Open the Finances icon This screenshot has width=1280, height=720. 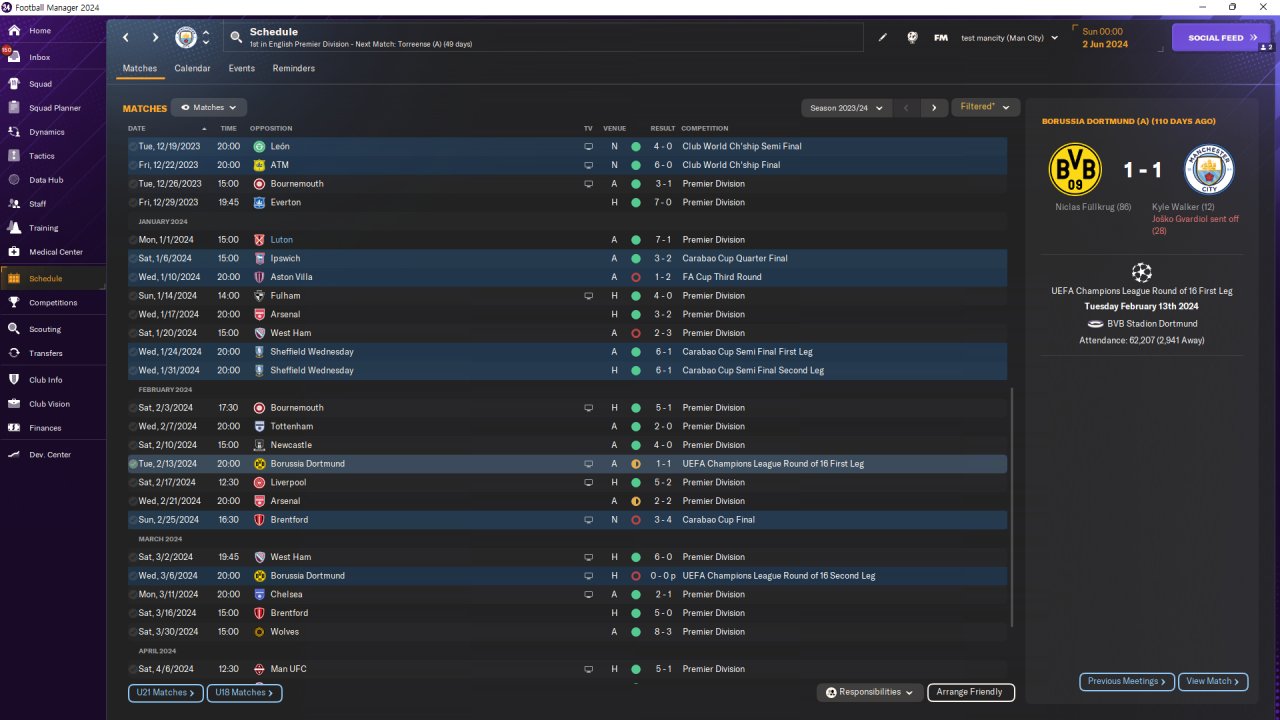pyautogui.click(x=14, y=428)
